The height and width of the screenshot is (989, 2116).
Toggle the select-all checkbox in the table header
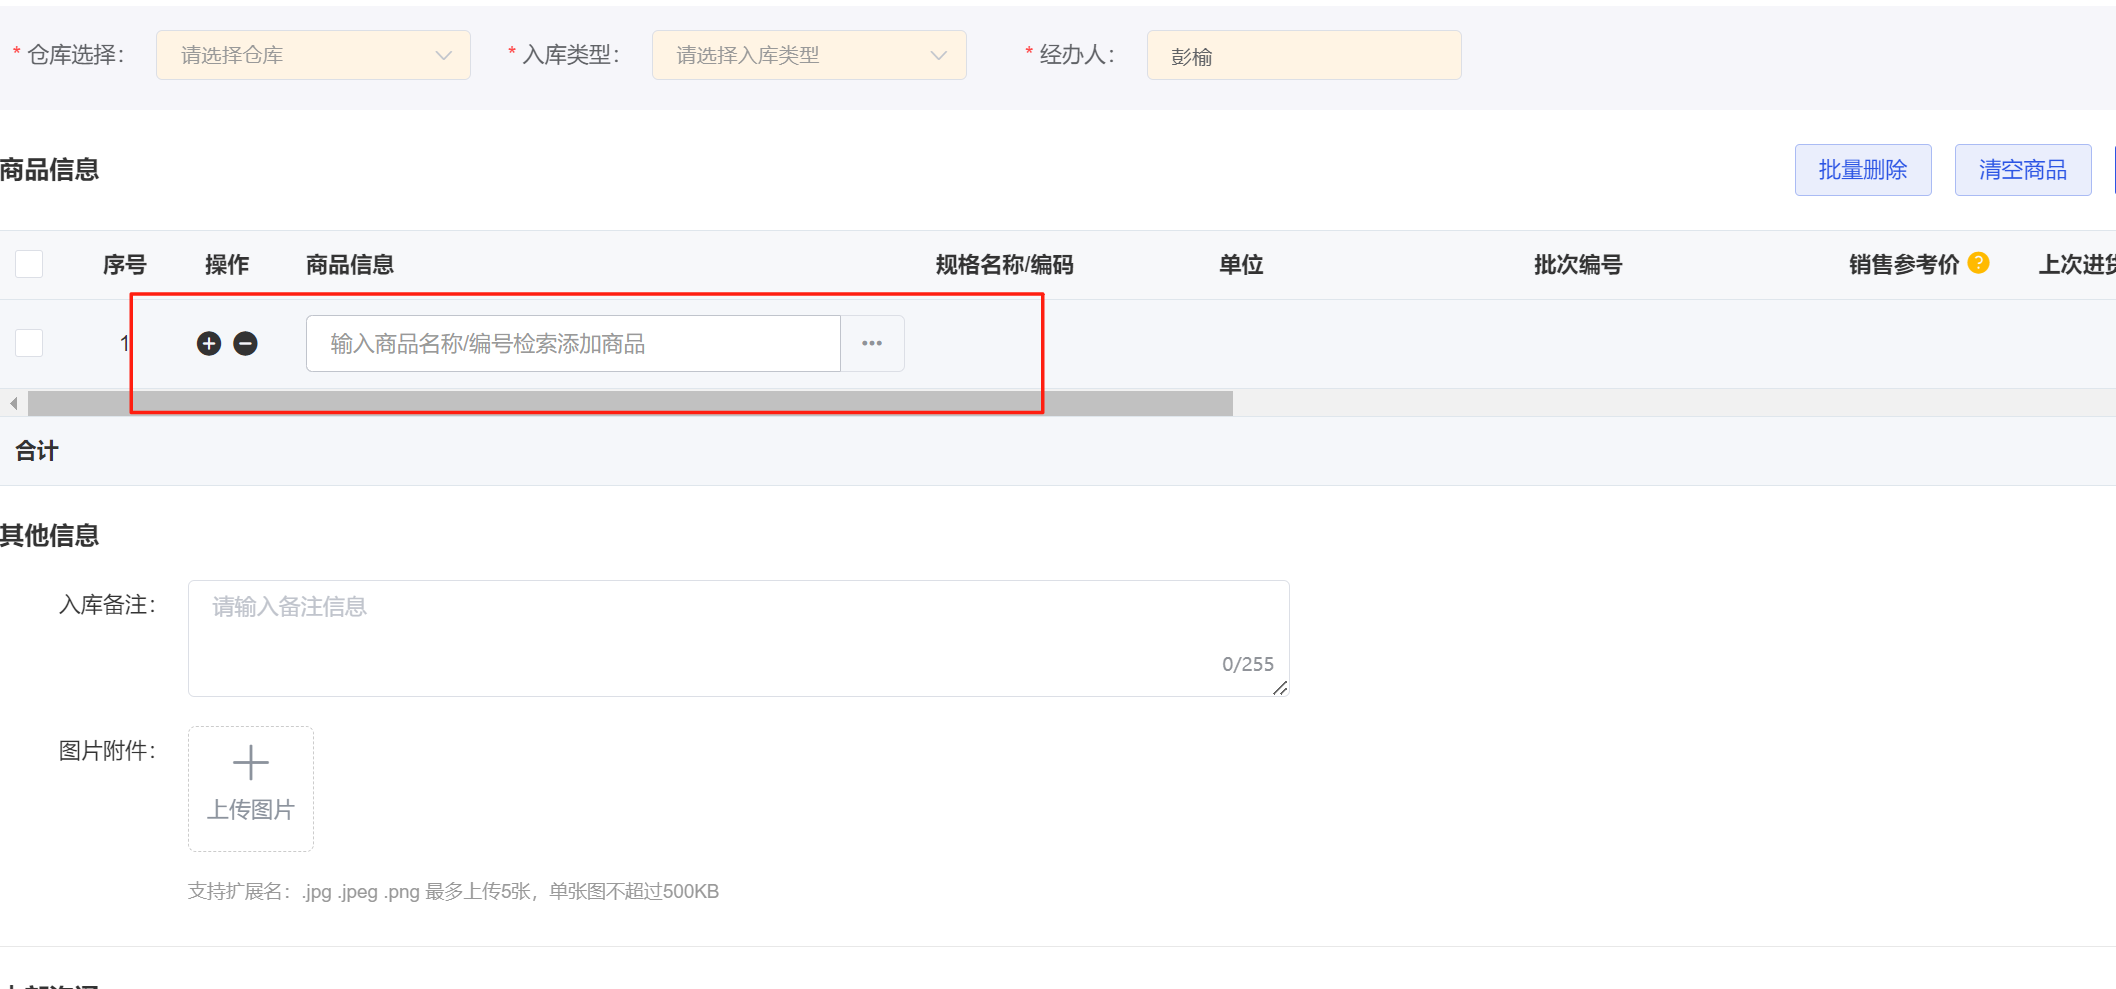[x=29, y=264]
